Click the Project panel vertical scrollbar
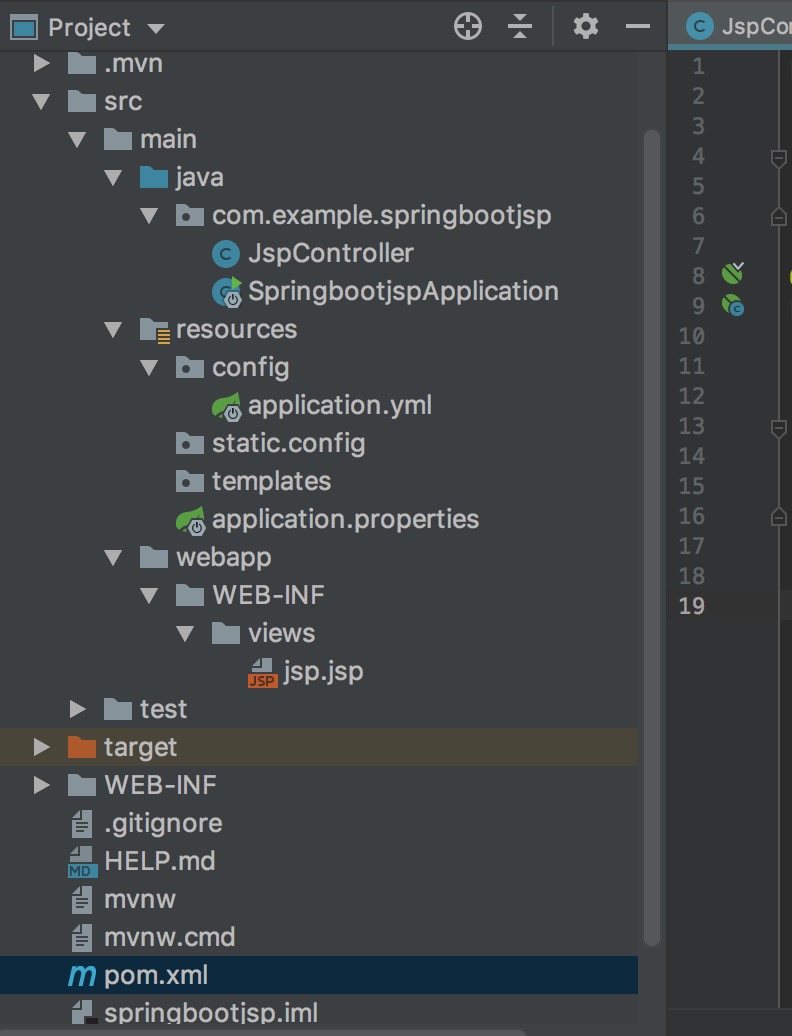This screenshot has width=792, height=1036. [x=652, y=500]
